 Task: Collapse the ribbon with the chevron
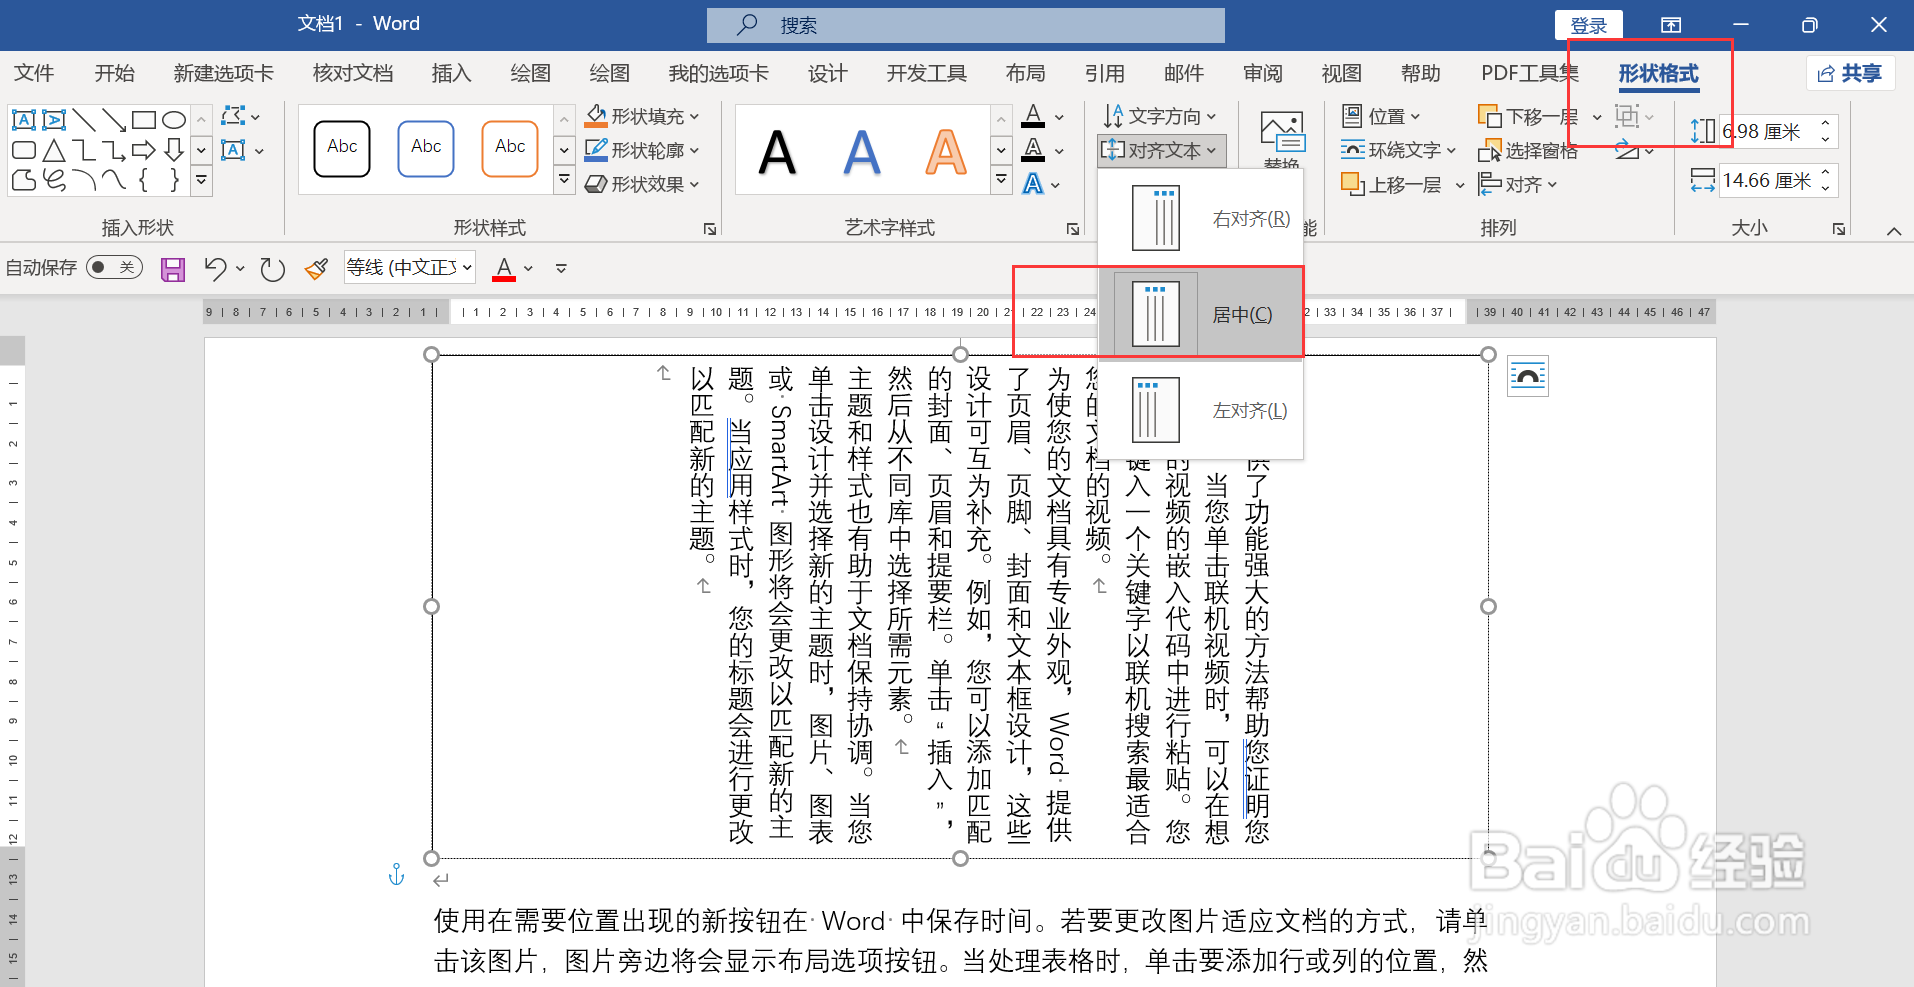point(1894,231)
